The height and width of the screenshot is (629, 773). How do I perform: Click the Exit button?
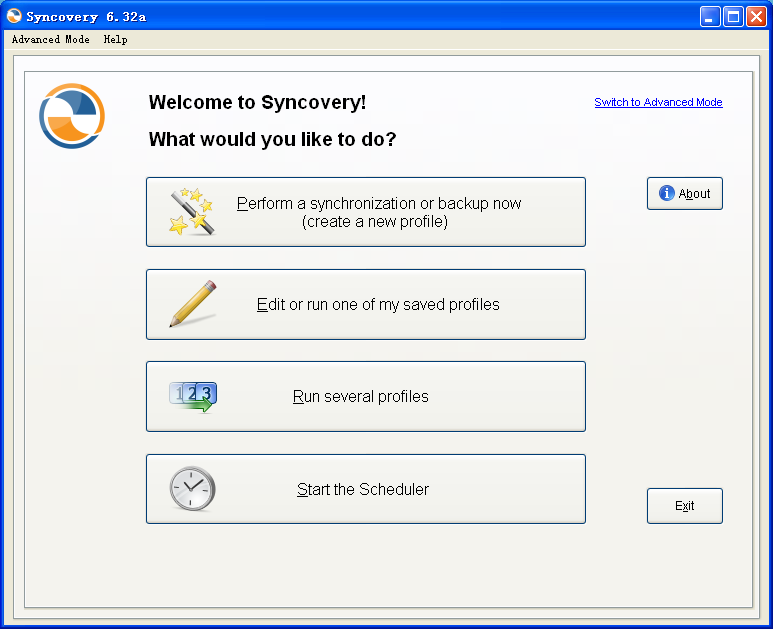pyautogui.click(x=685, y=506)
